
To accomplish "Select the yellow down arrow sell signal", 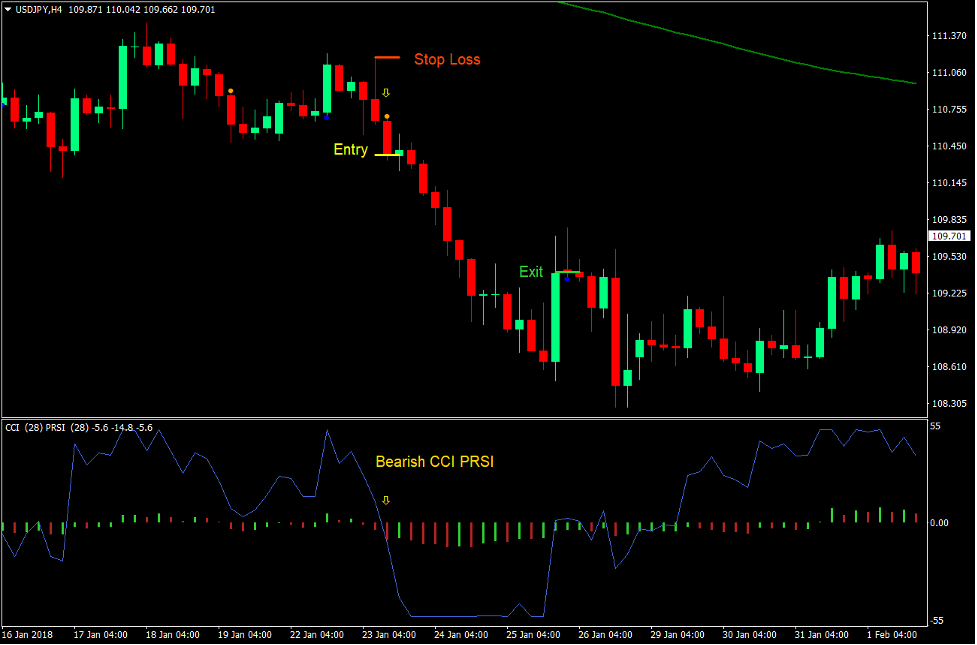I will (385, 92).
